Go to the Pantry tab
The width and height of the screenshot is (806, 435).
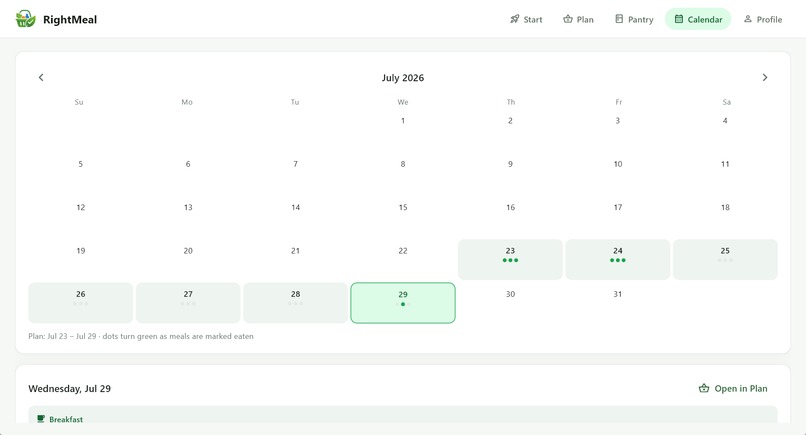pyautogui.click(x=634, y=19)
